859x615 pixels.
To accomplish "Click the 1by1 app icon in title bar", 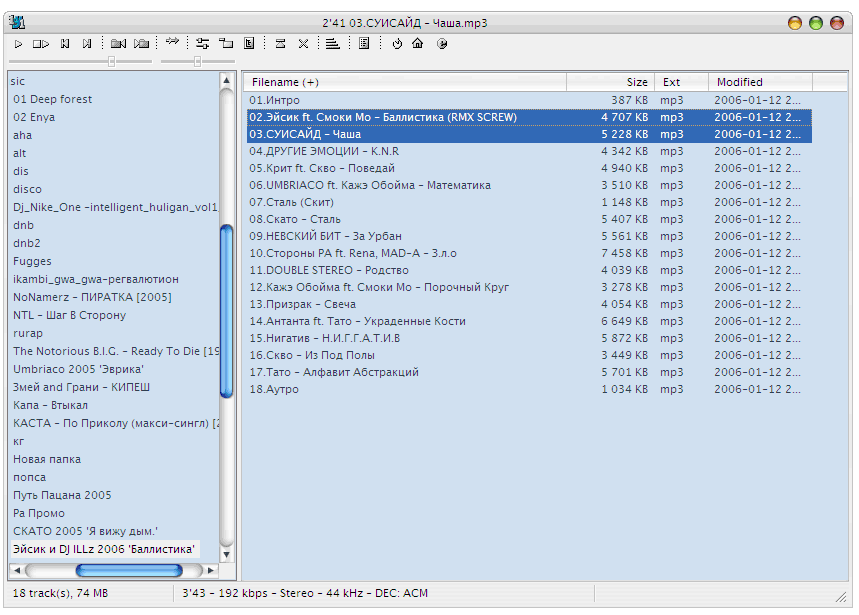I will pos(18,22).
